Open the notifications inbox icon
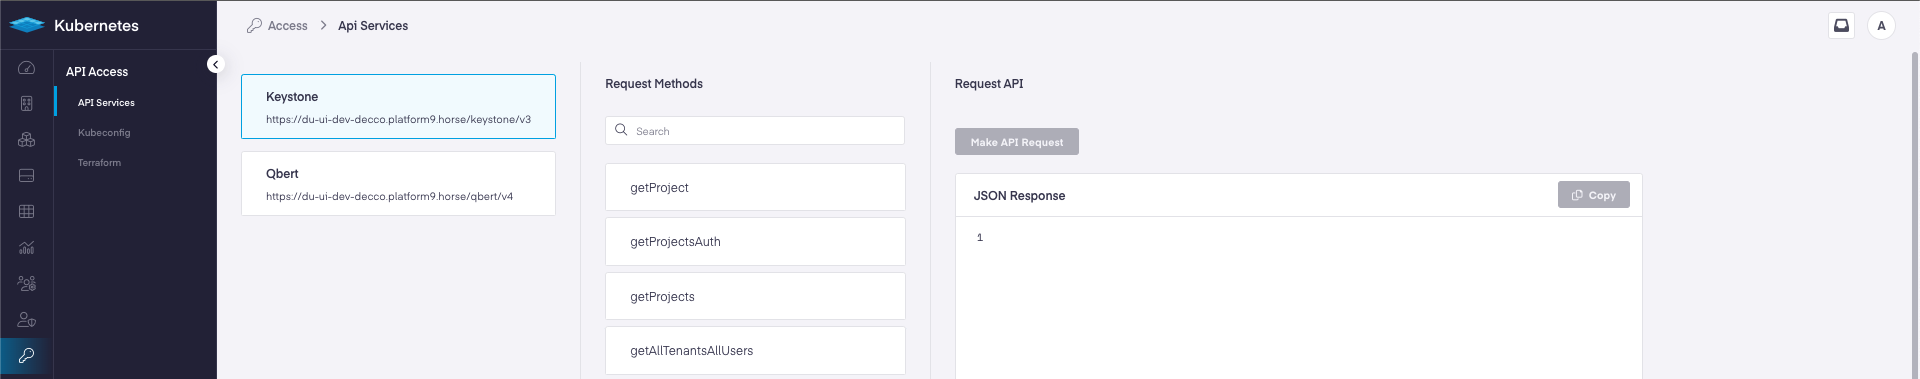1920x379 pixels. coord(1841,26)
